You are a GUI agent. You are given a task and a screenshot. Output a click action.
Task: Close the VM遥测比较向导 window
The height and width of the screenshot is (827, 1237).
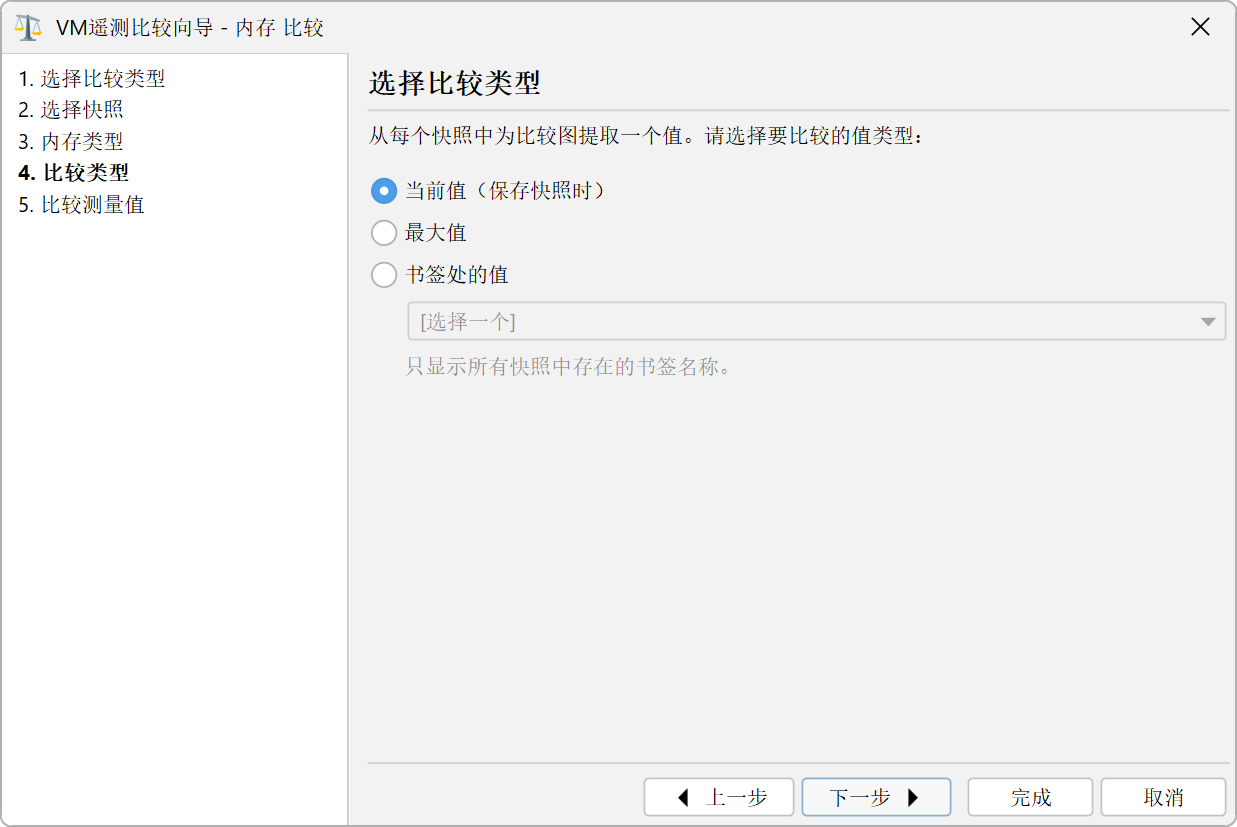[1201, 27]
